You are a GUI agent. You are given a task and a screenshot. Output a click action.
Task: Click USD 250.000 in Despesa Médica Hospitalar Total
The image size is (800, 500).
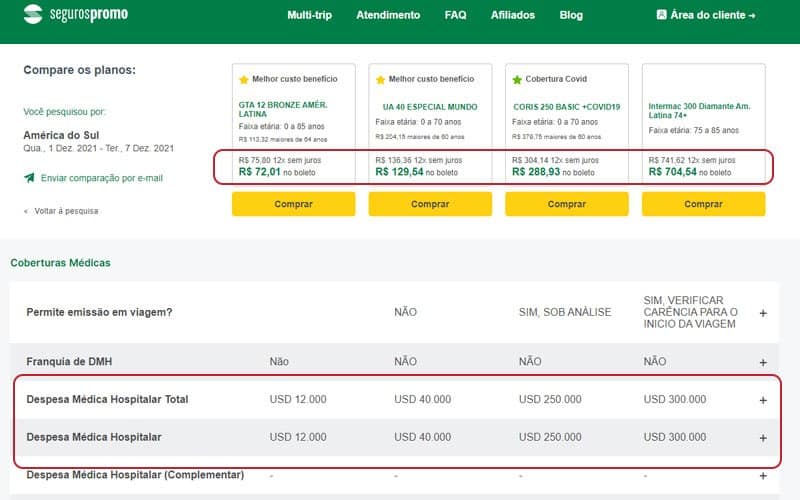(x=550, y=399)
